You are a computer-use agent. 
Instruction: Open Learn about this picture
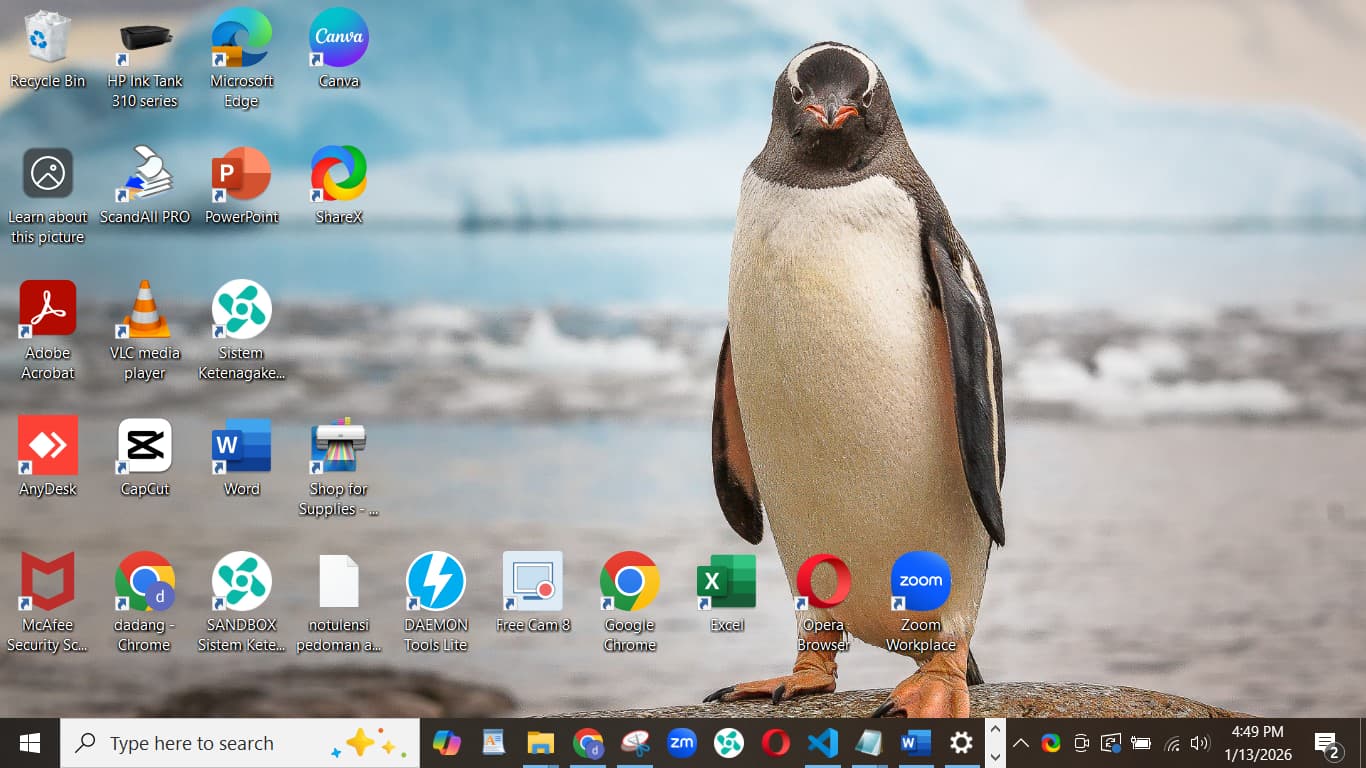tap(47, 172)
